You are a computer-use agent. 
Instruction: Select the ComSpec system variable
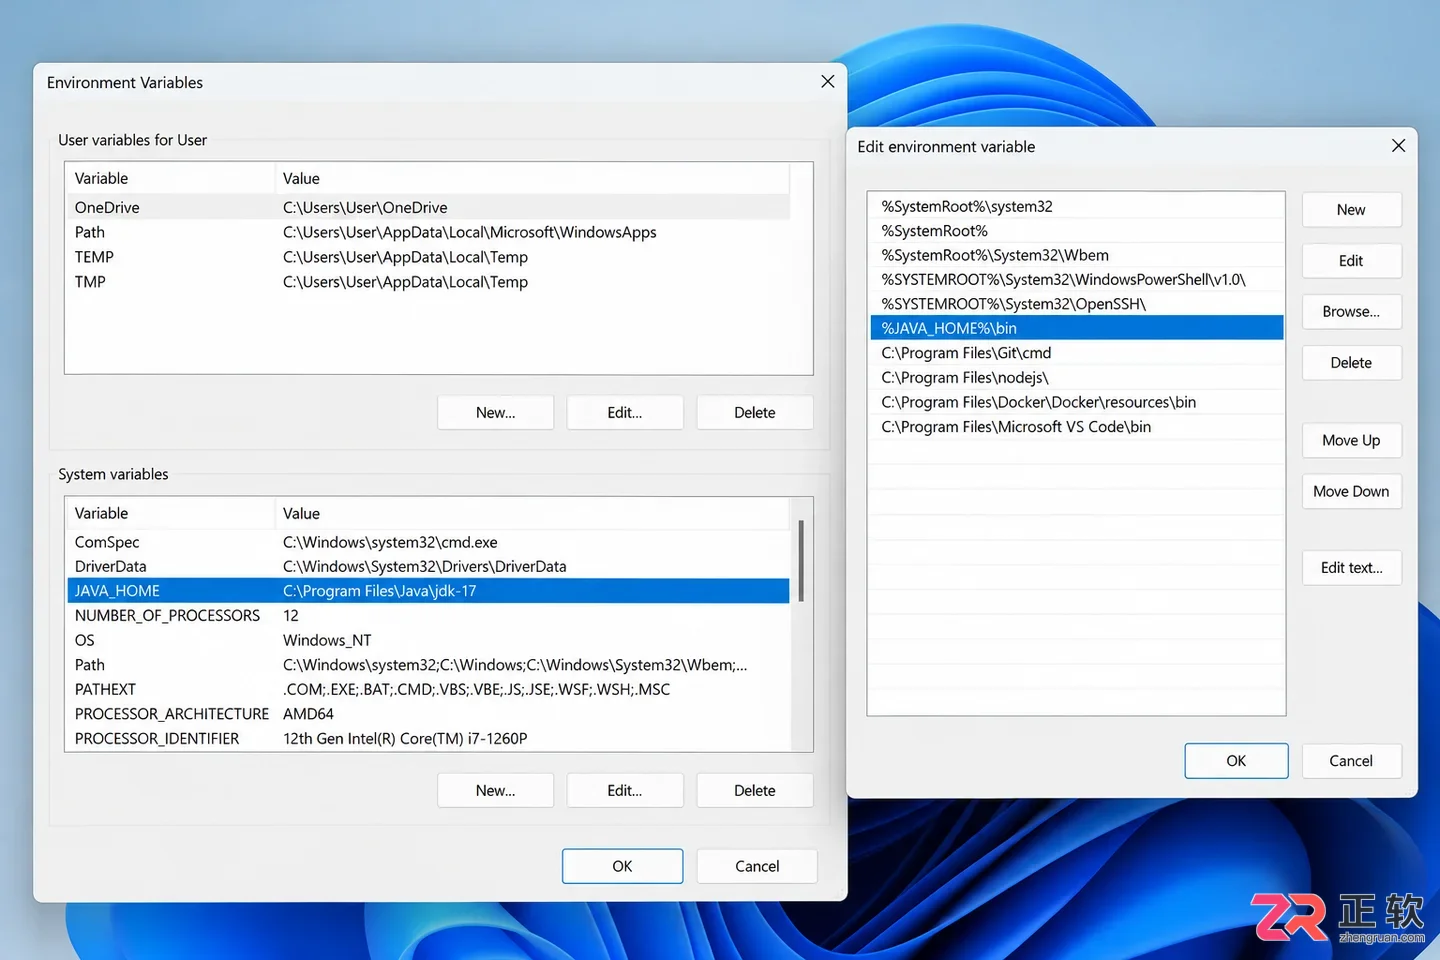tap(428, 542)
